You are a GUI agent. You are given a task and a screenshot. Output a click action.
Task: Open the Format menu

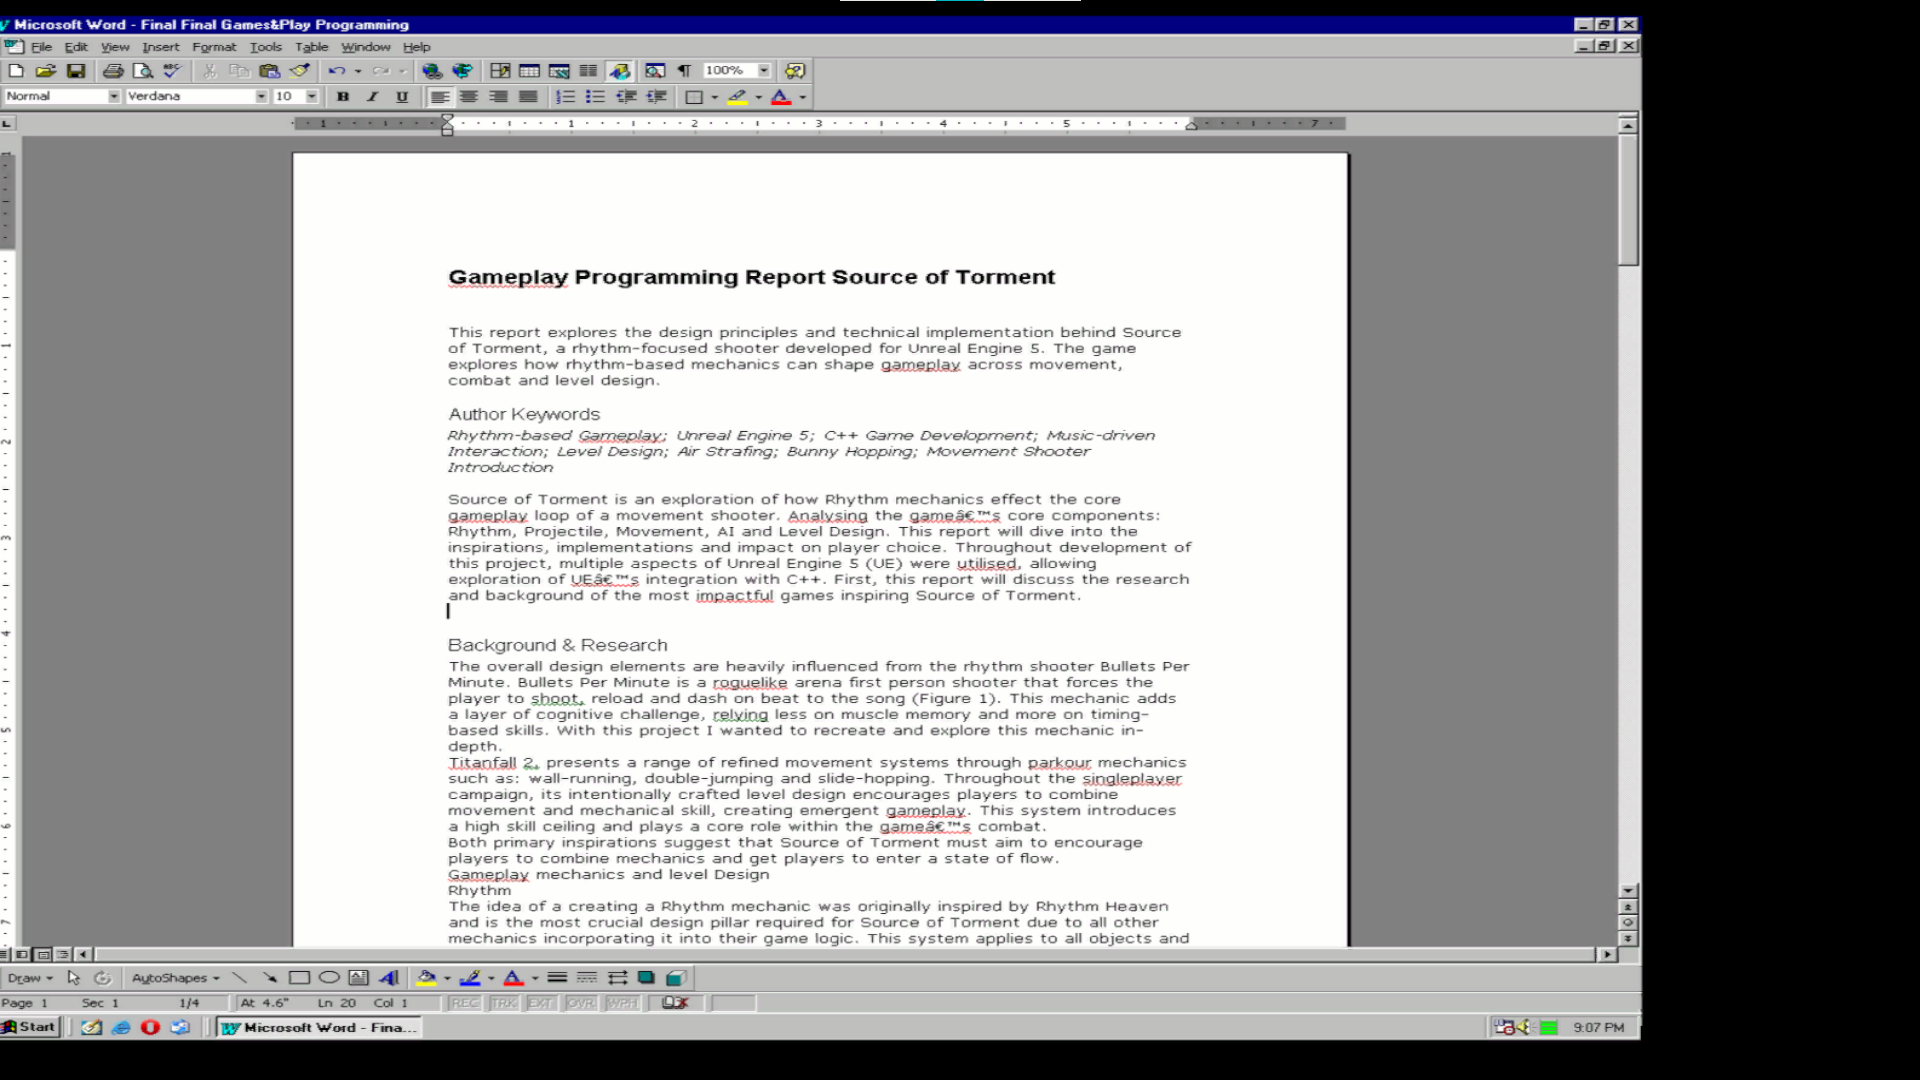click(214, 47)
